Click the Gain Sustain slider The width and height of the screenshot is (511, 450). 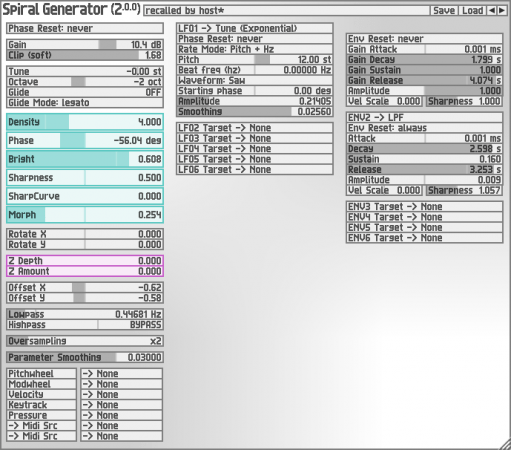[425, 70]
